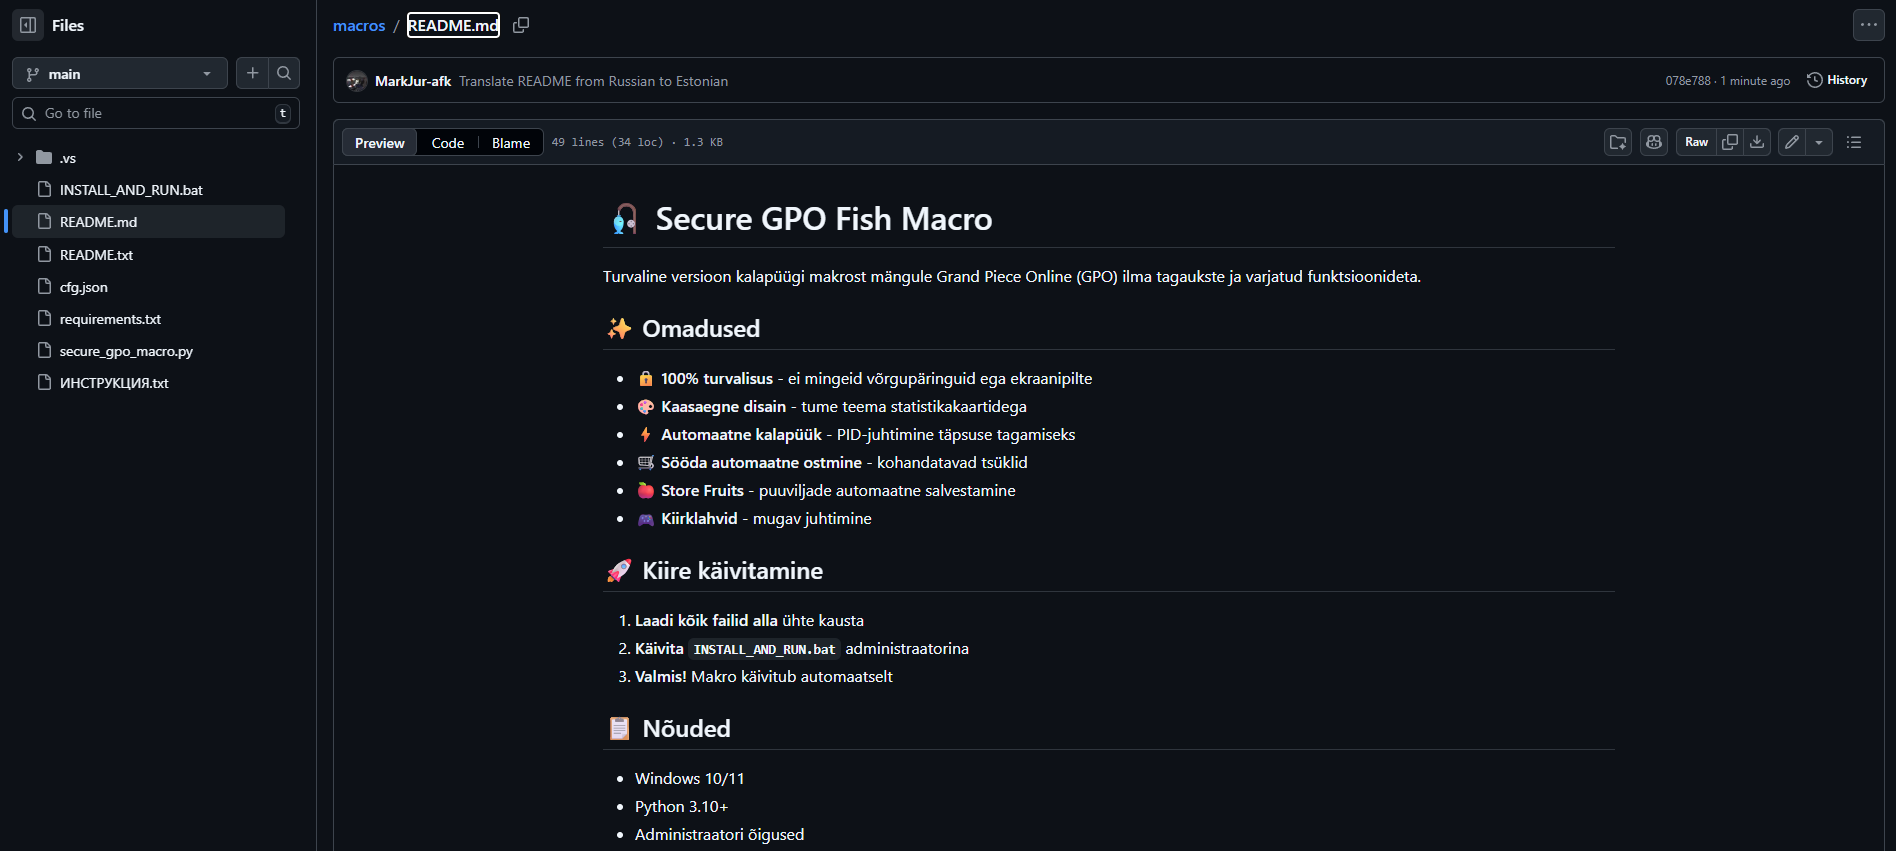
Task: Click the search files magnifier icon
Action: (284, 73)
